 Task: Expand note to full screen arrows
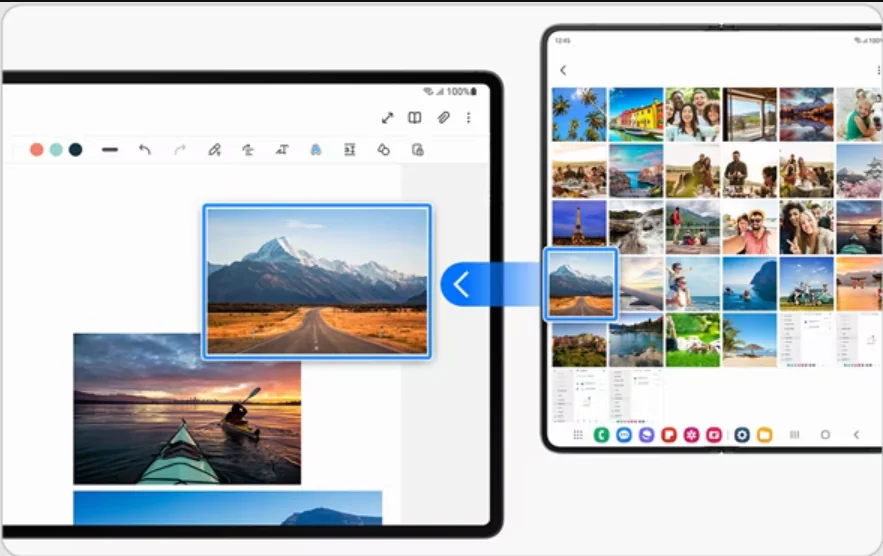[387, 118]
